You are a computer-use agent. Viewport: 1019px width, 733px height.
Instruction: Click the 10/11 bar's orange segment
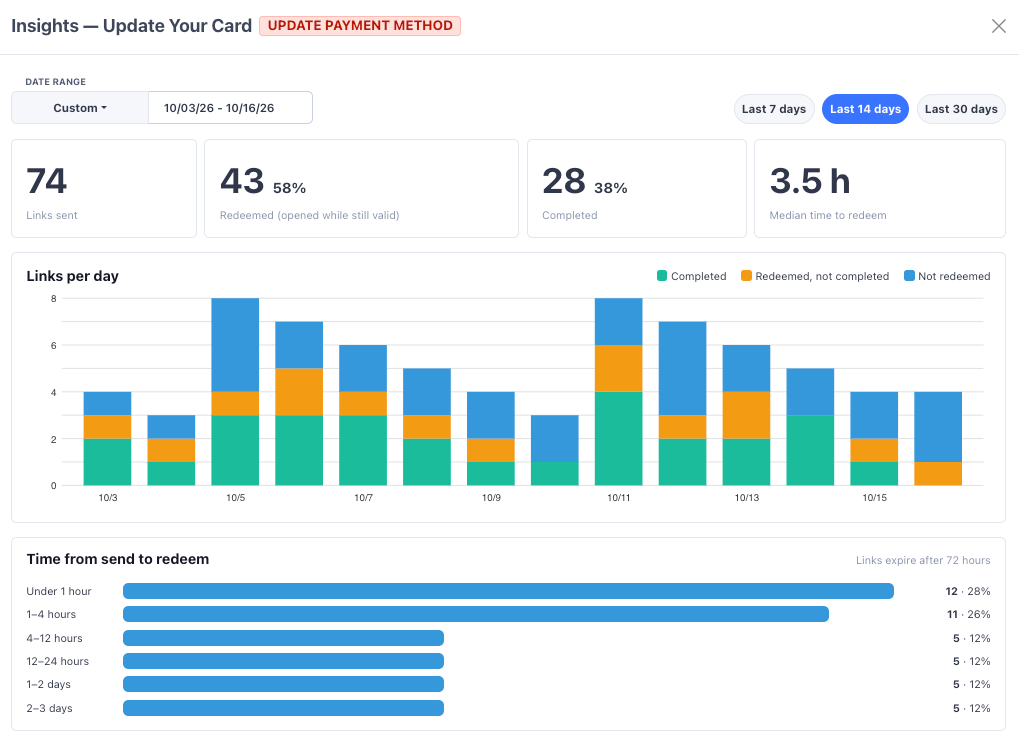pyautogui.click(x=619, y=368)
